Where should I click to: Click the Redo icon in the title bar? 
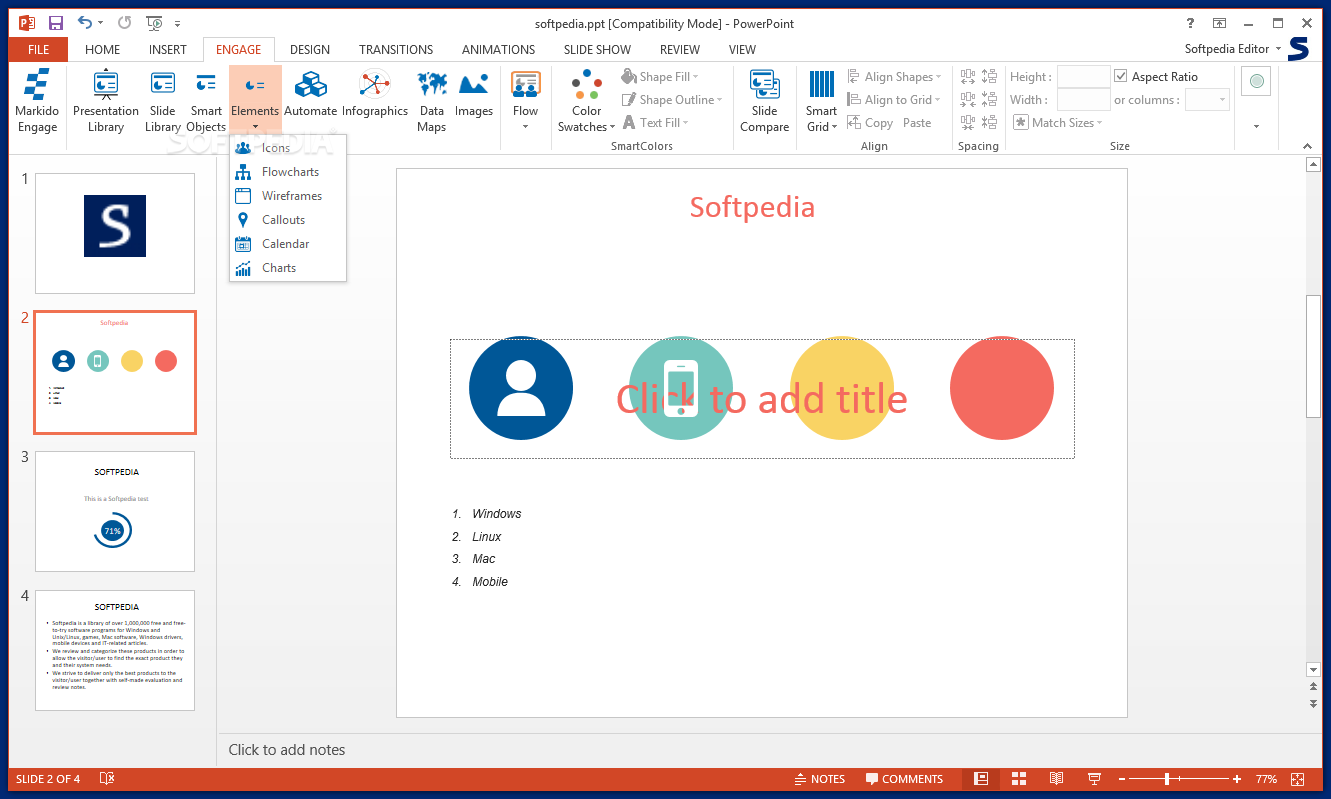pyautogui.click(x=124, y=22)
